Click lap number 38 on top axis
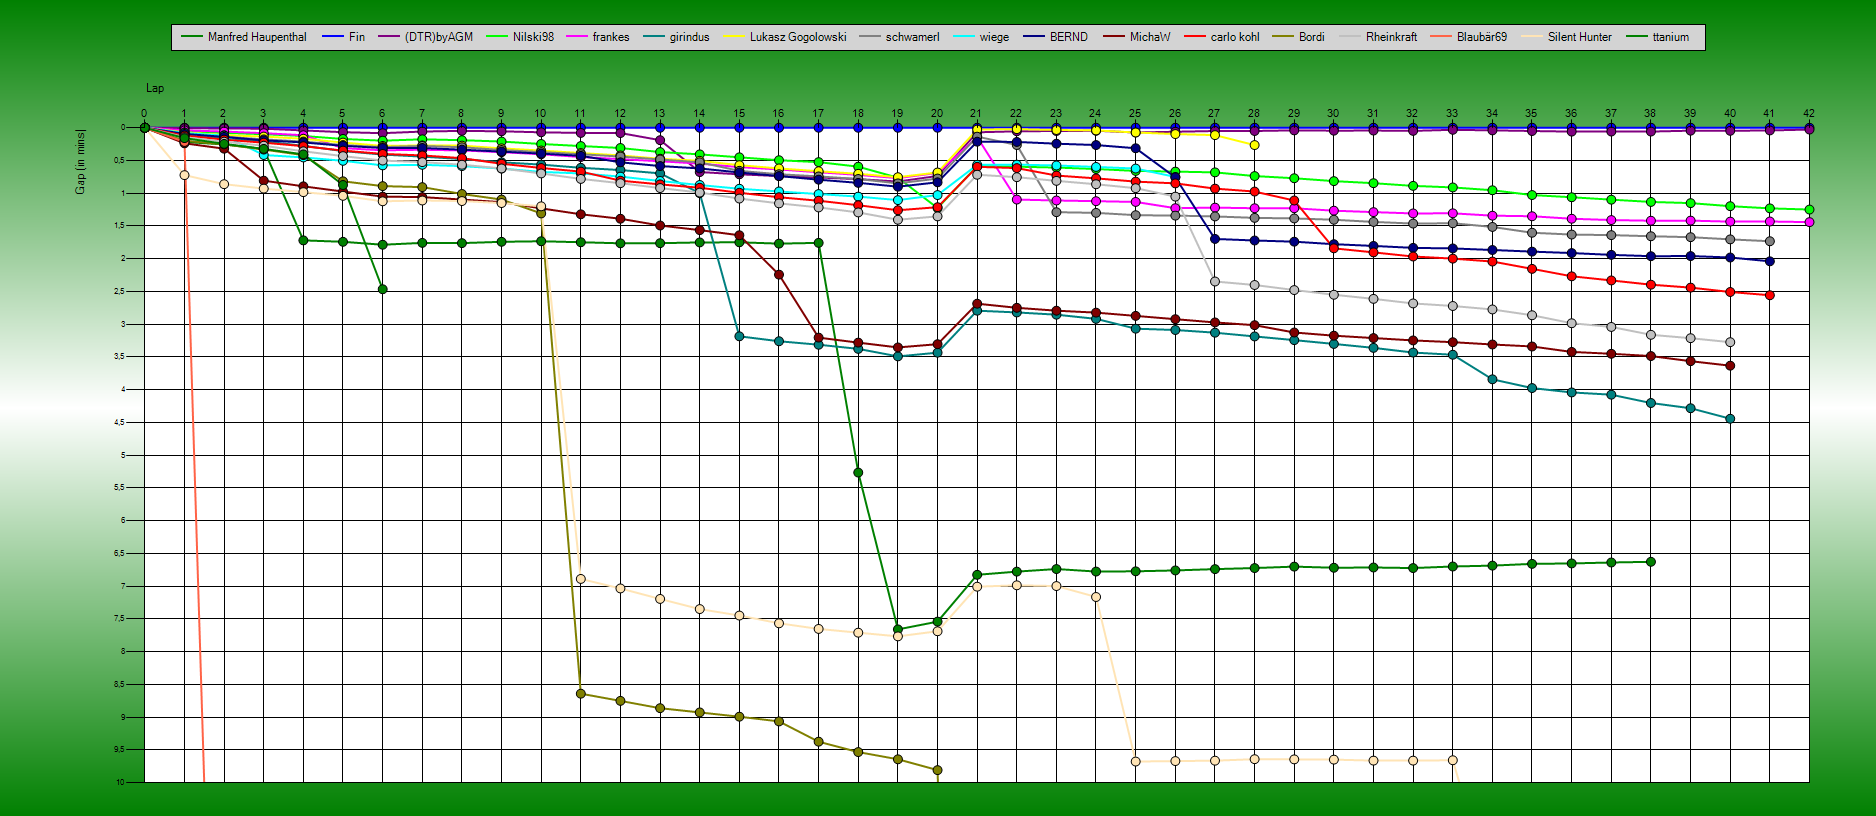 tap(1650, 113)
